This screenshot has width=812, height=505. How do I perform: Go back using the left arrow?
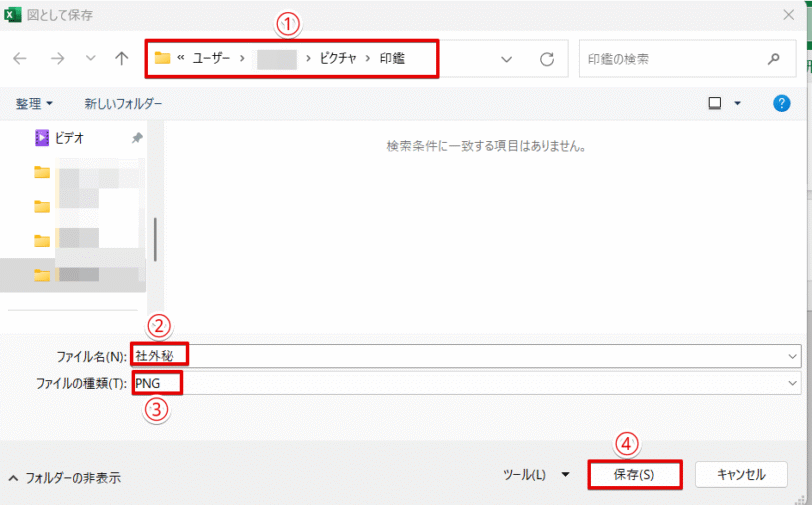click(20, 59)
